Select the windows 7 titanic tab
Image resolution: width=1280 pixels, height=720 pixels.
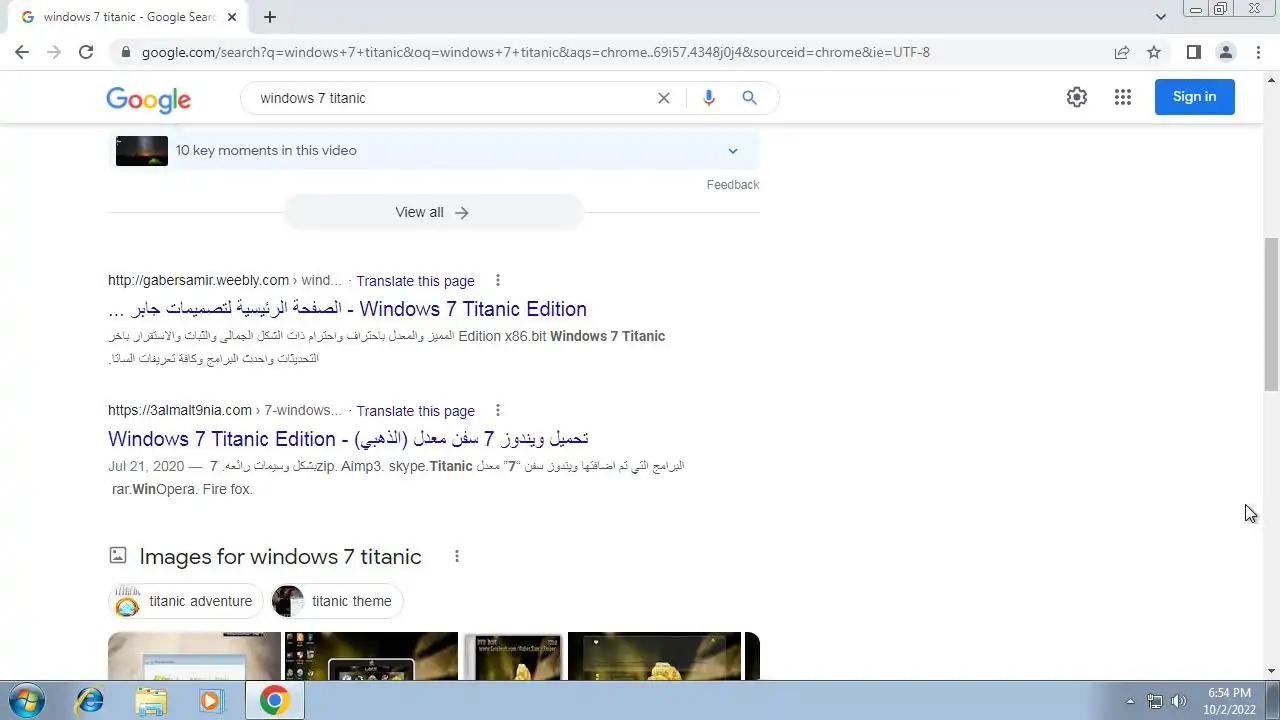[128, 17]
